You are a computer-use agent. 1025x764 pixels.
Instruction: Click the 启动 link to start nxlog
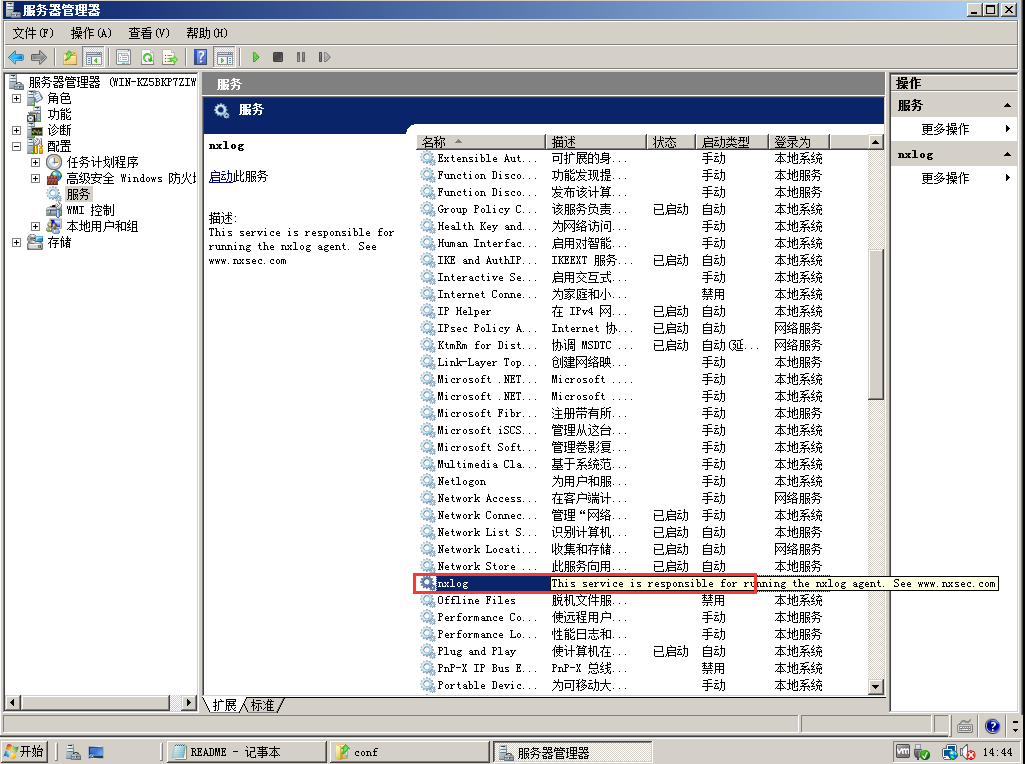click(220, 176)
